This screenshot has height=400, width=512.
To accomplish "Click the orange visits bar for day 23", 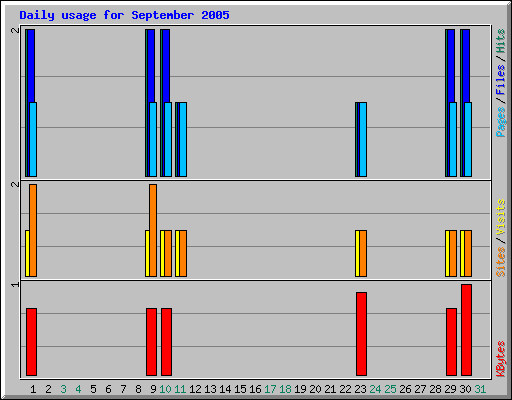I will click(x=363, y=253).
